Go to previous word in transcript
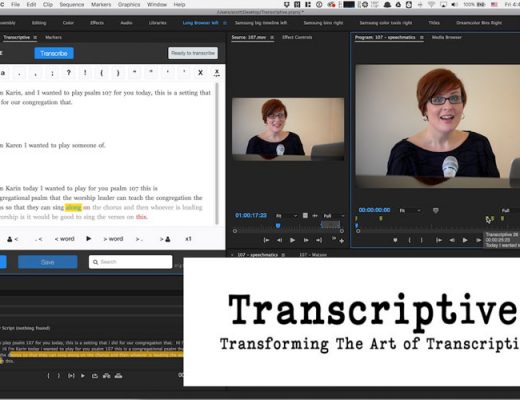520x400 pixels. (x=64, y=239)
